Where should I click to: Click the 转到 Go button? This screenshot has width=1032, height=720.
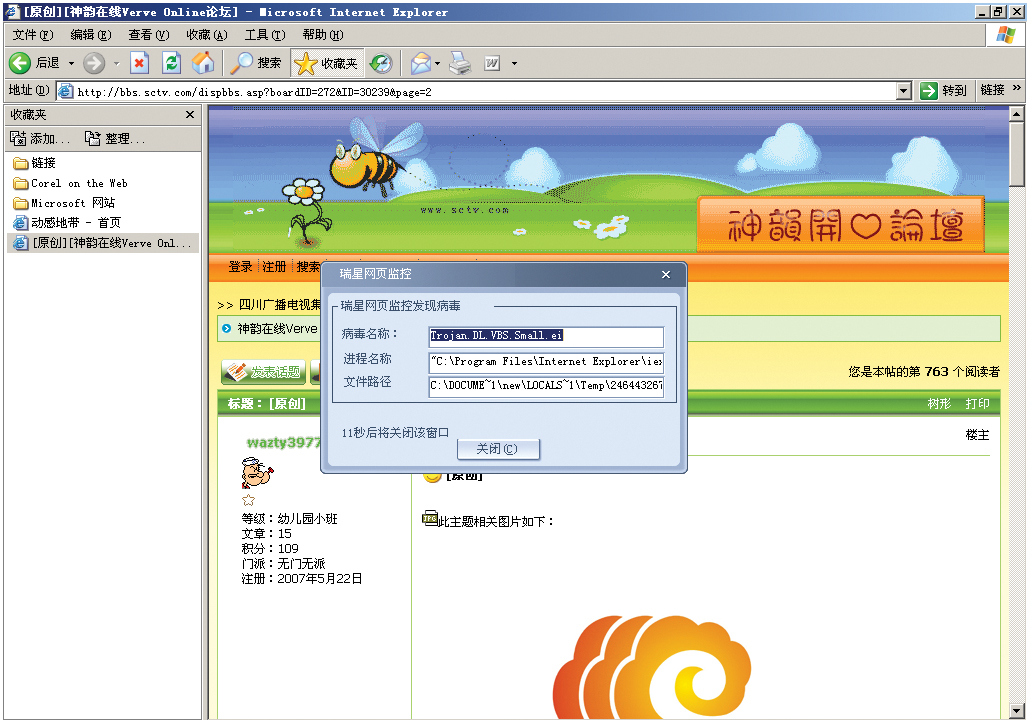tap(943, 91)
